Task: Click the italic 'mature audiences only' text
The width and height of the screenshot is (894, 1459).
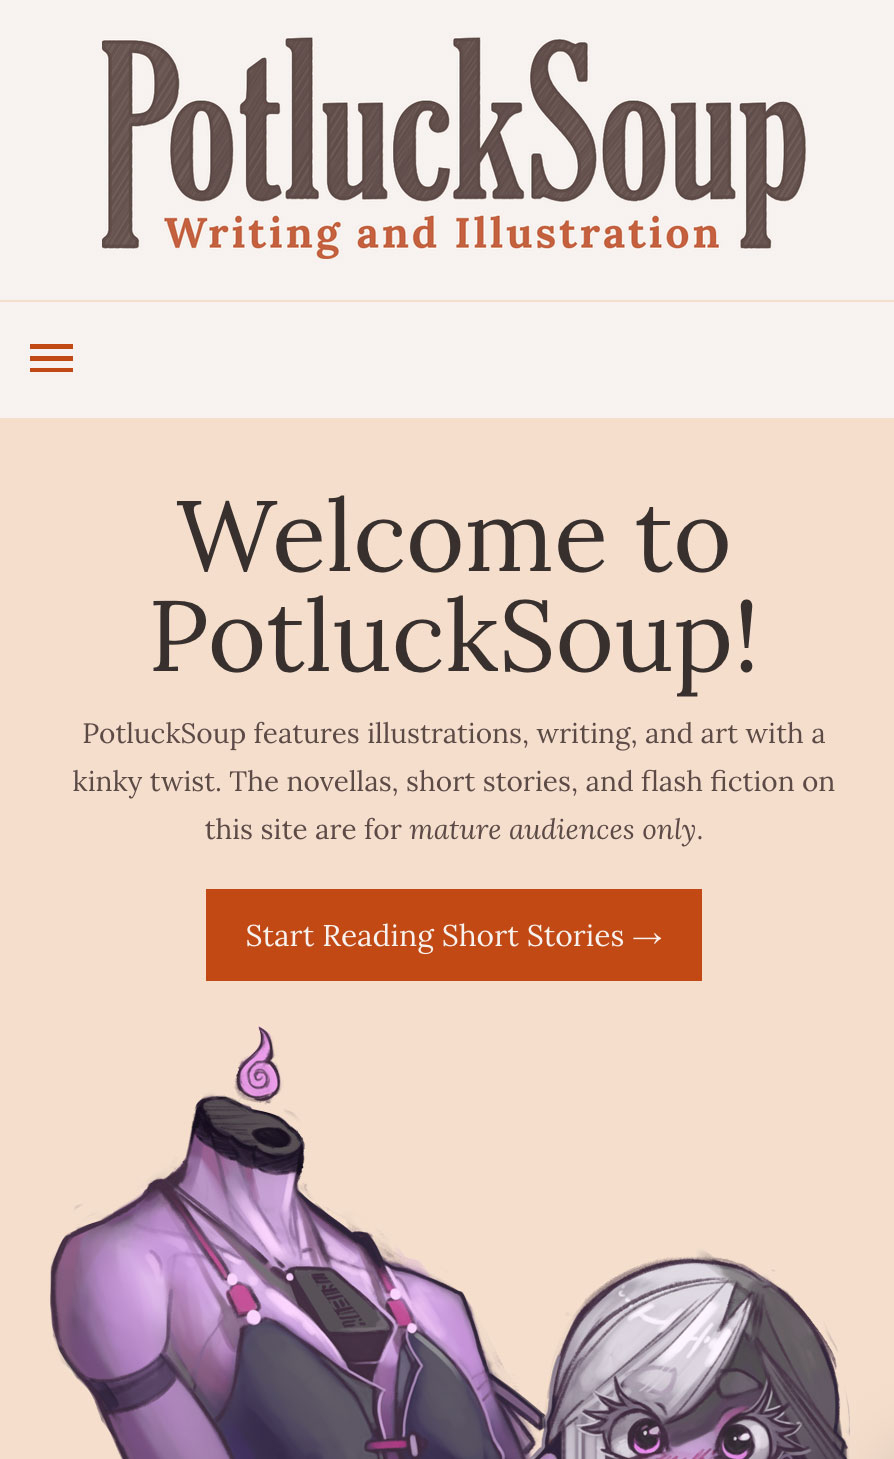Action: (x=553, y=830)
